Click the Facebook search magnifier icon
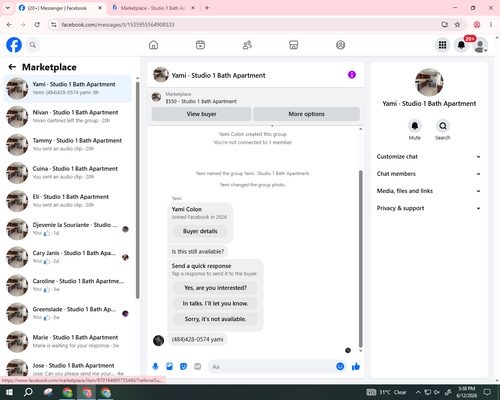Screen dimensions: 500x400 pos(33,45)
